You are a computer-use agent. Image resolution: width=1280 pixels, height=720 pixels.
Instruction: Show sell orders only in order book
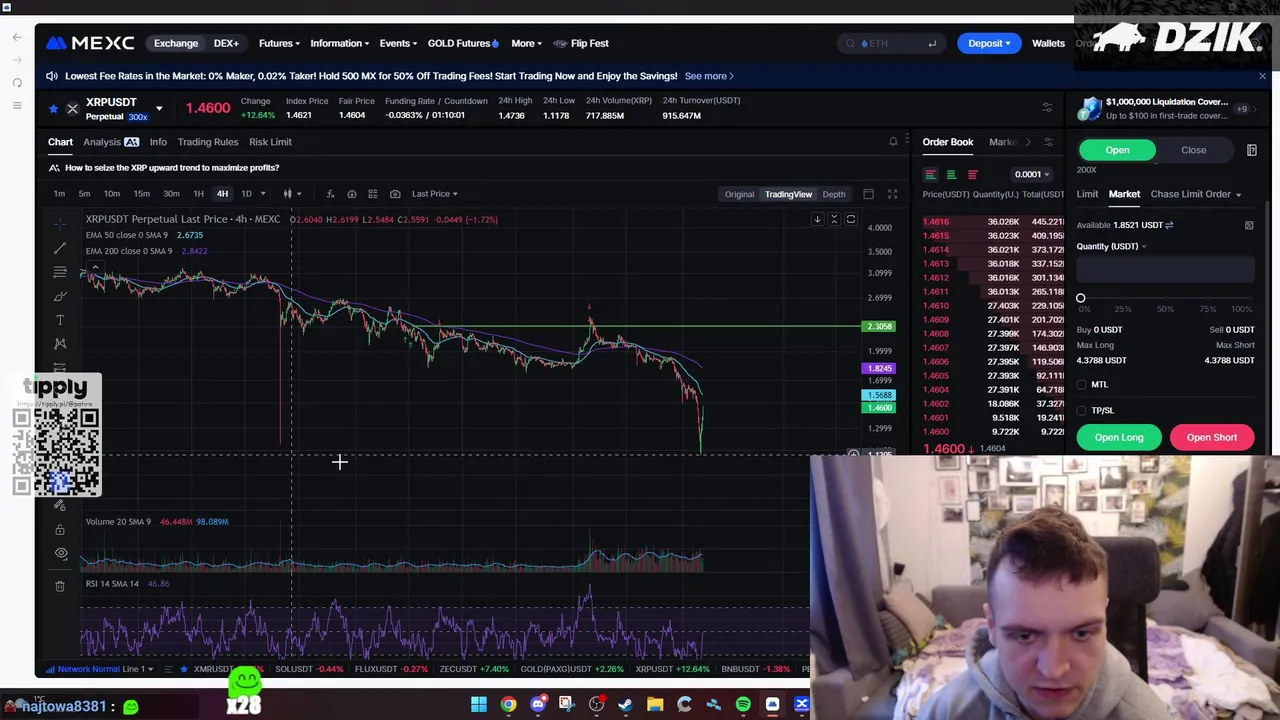pos(972,174)
